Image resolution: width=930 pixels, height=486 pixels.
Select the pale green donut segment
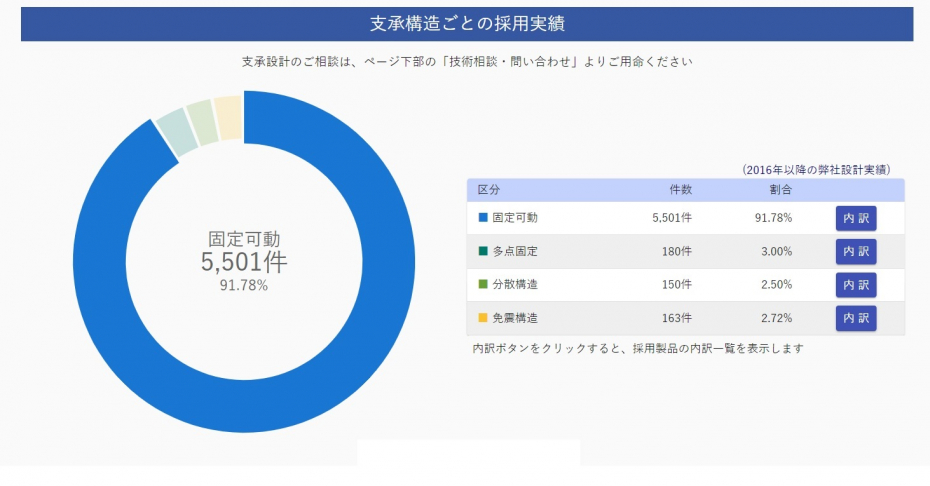(x=202, y=122)
